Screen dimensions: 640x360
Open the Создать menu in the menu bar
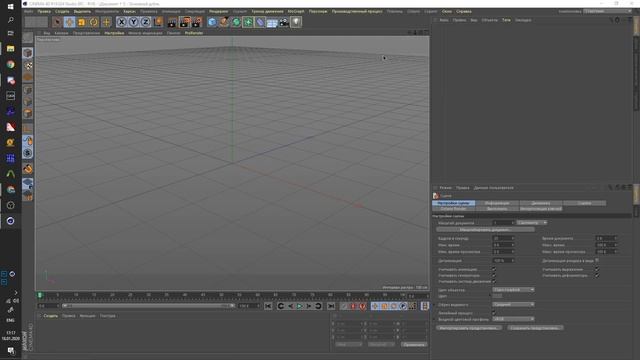(62, 11)
